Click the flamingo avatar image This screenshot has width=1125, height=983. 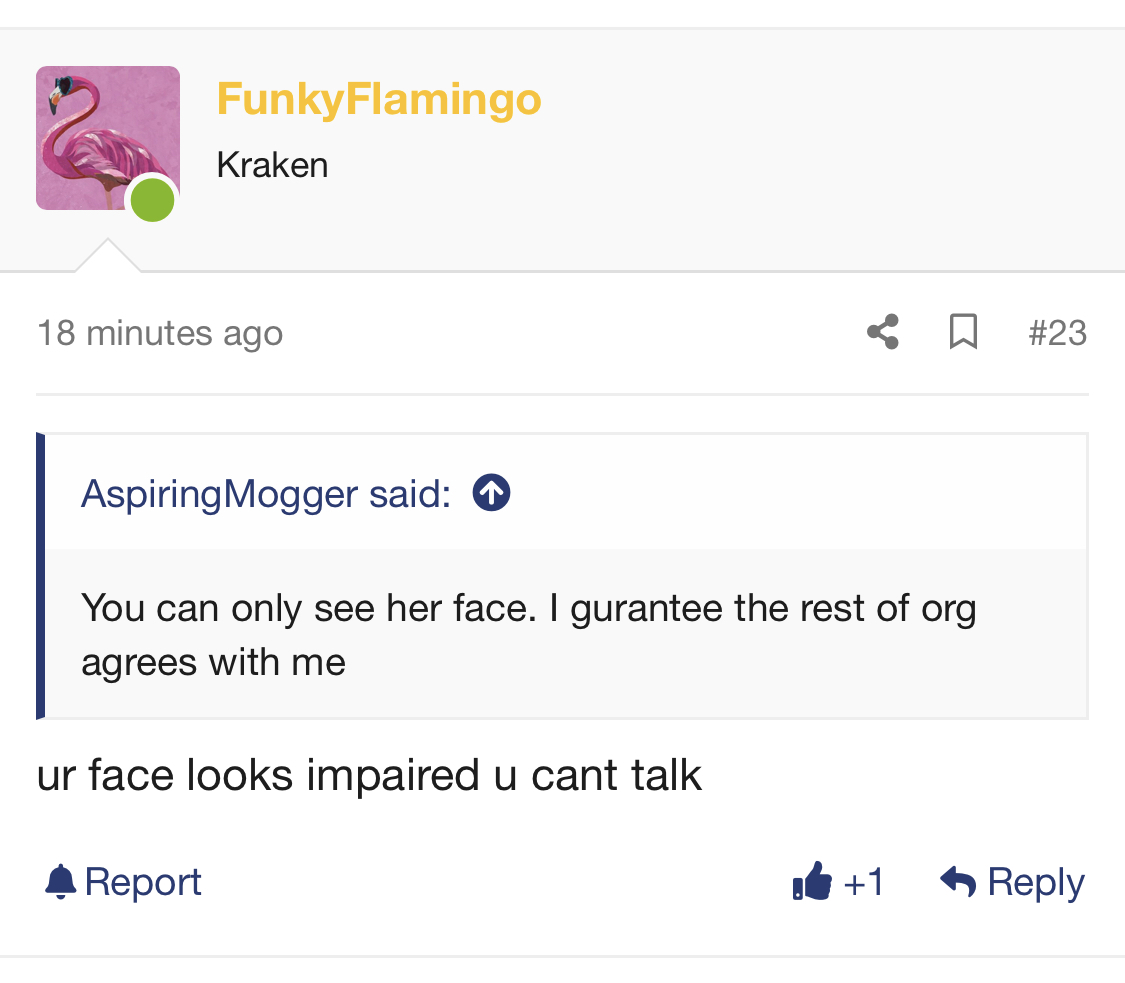108,138
